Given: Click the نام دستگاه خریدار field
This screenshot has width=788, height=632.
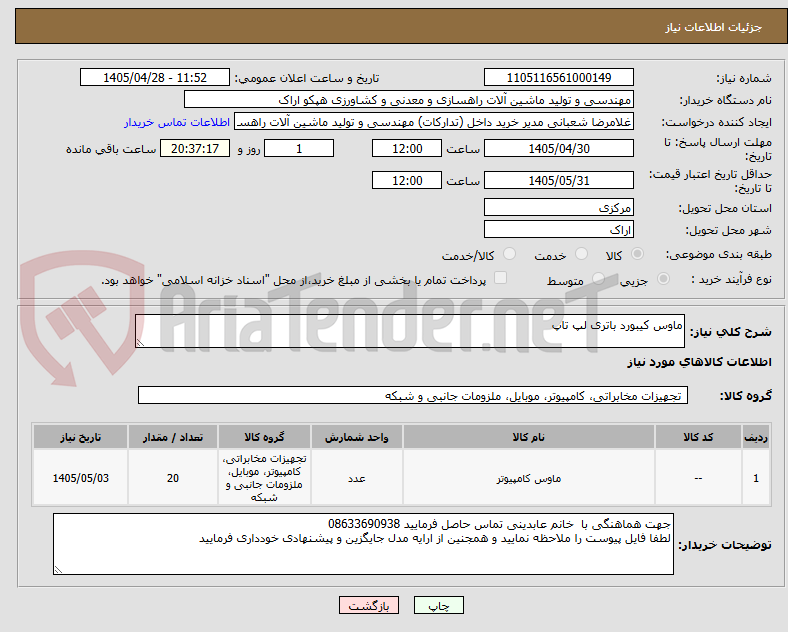Looking at the screenshot, I should [x=409, y=99].
